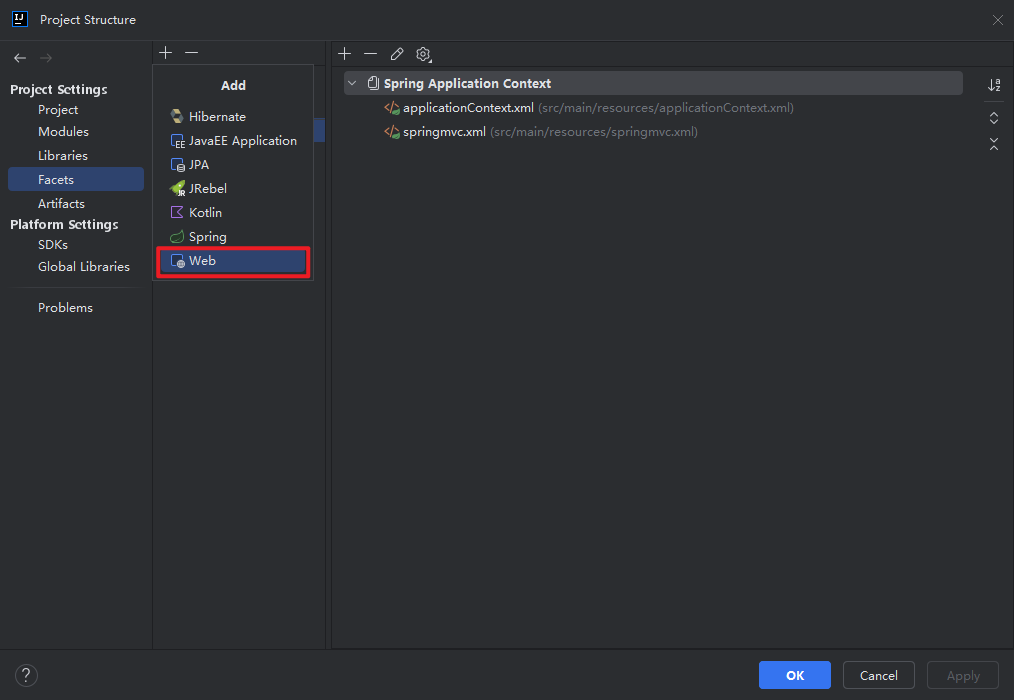Click the IntelliJ IDEA logo icon
Viewport: 1014px width, 700px height.
(20, 19)
